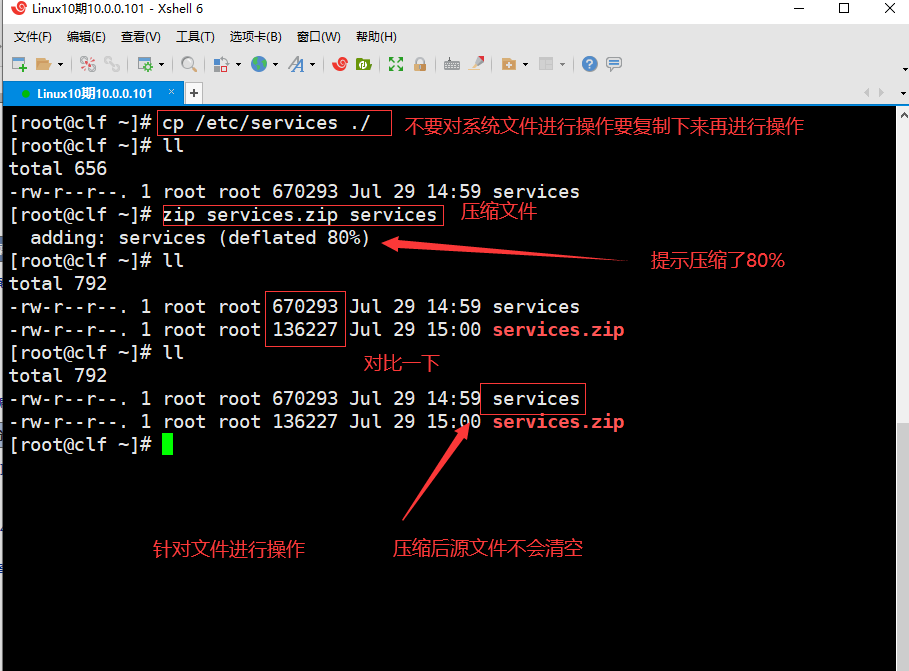Click the New Session toolbar icon
The width and height of the screenshot is (909, 671).
click(19, 64)
